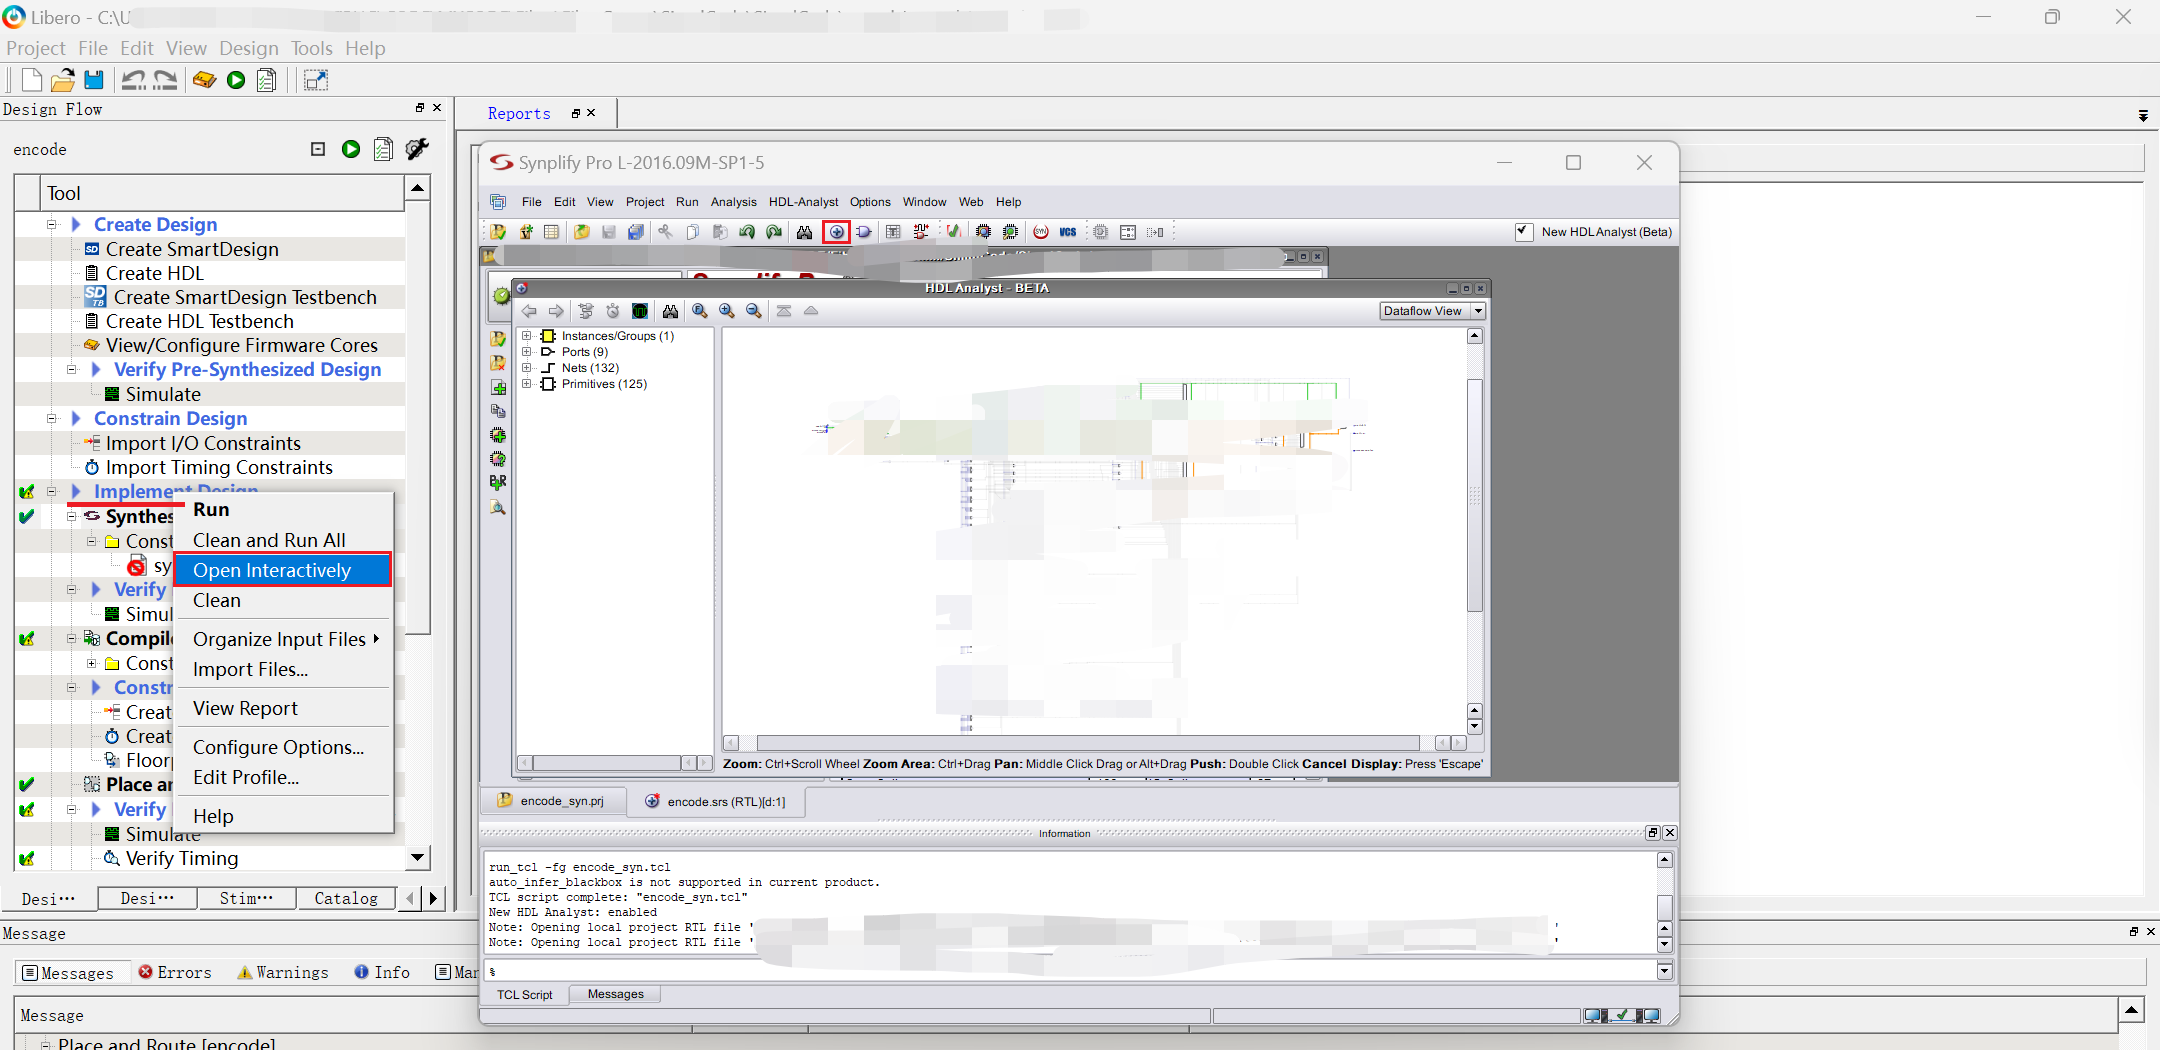The width and height of the screenshot is (2160, 1050).
Task: Open Analysis menu in Synplify menu bar
Action: [x=733, y=202]
